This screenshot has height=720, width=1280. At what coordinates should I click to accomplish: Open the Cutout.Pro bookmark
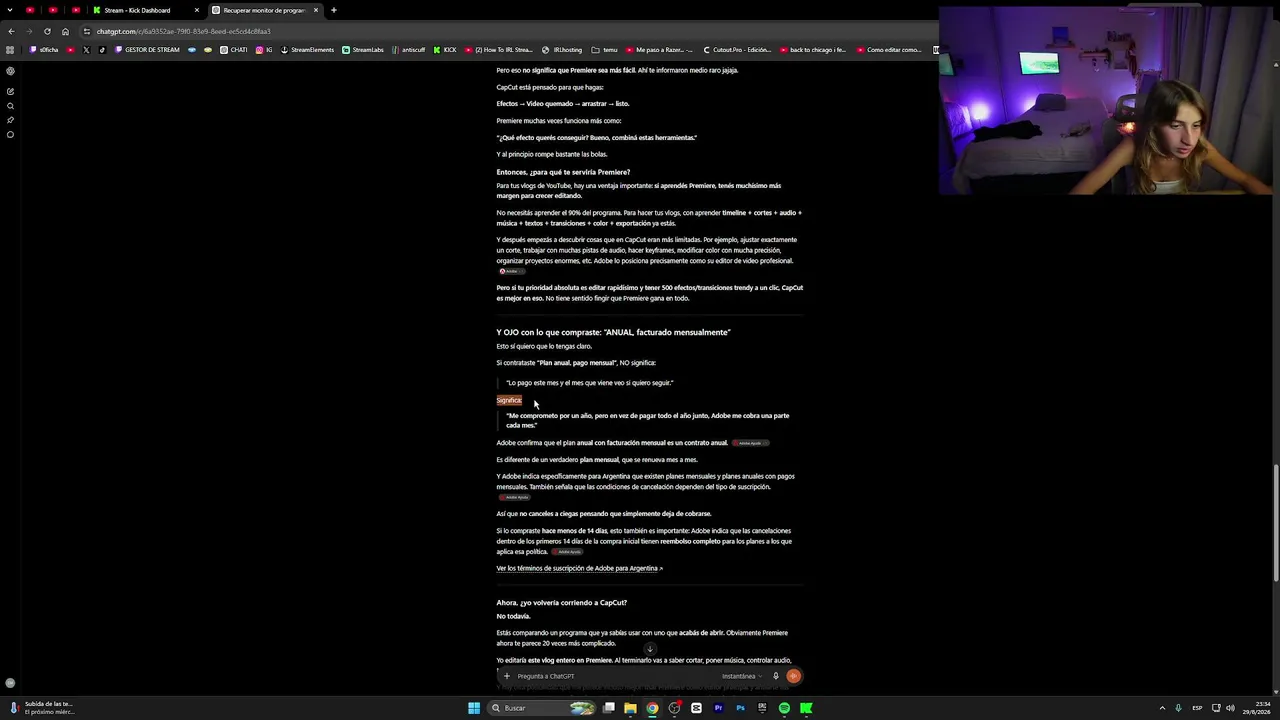737,50
